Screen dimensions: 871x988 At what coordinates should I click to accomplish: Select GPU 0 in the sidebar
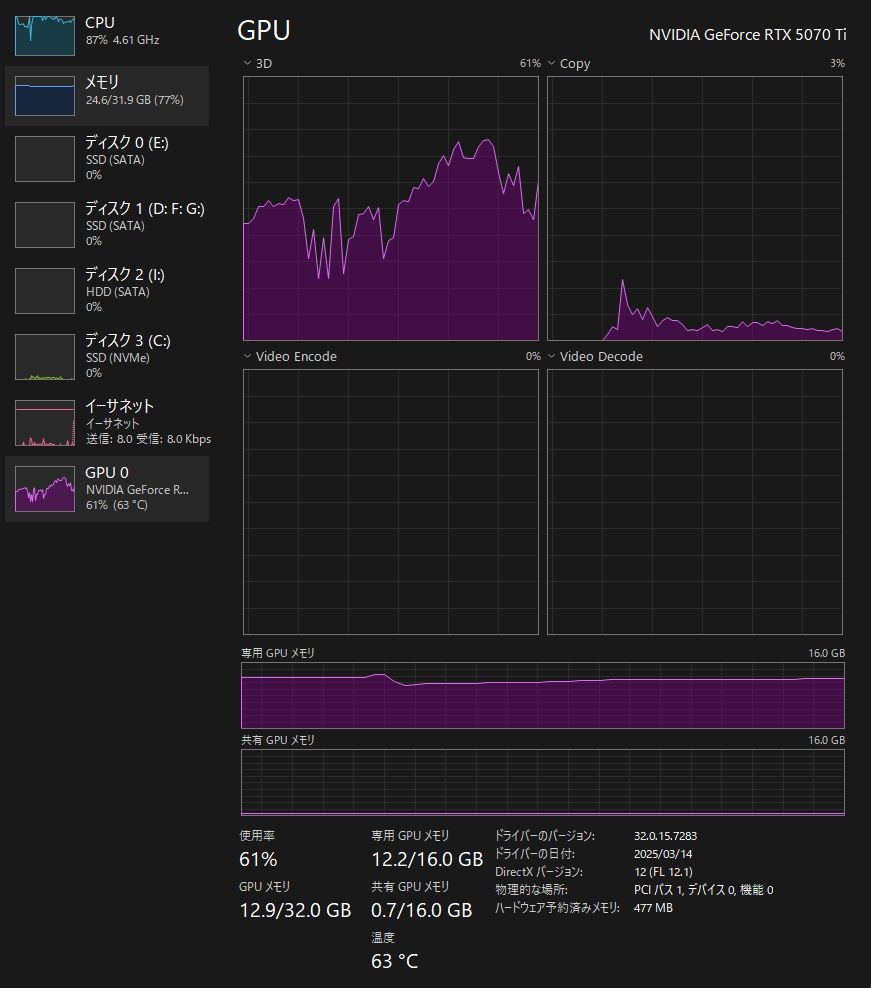tap(107, 489)
